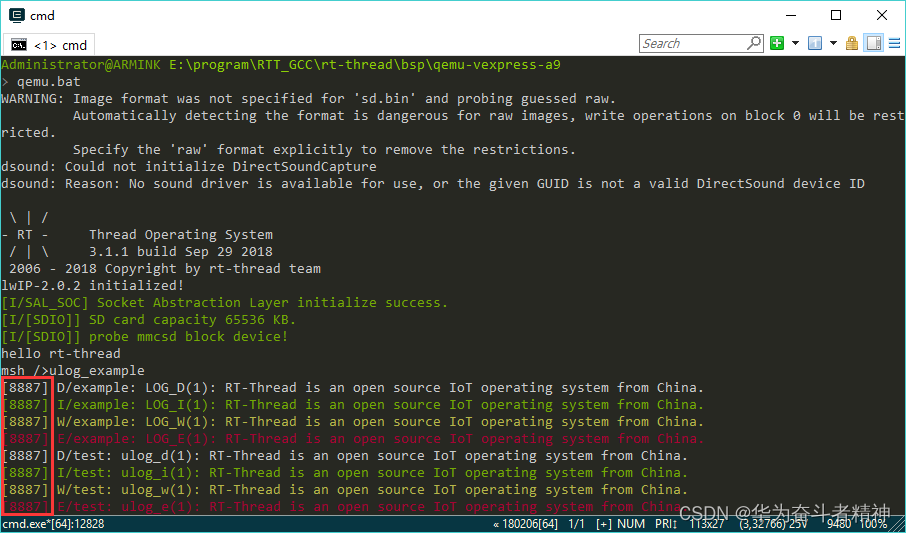This screenshot has width=906, height=533.
Task: Click 'hello rt-thread' output line
Action: [61, 353]
